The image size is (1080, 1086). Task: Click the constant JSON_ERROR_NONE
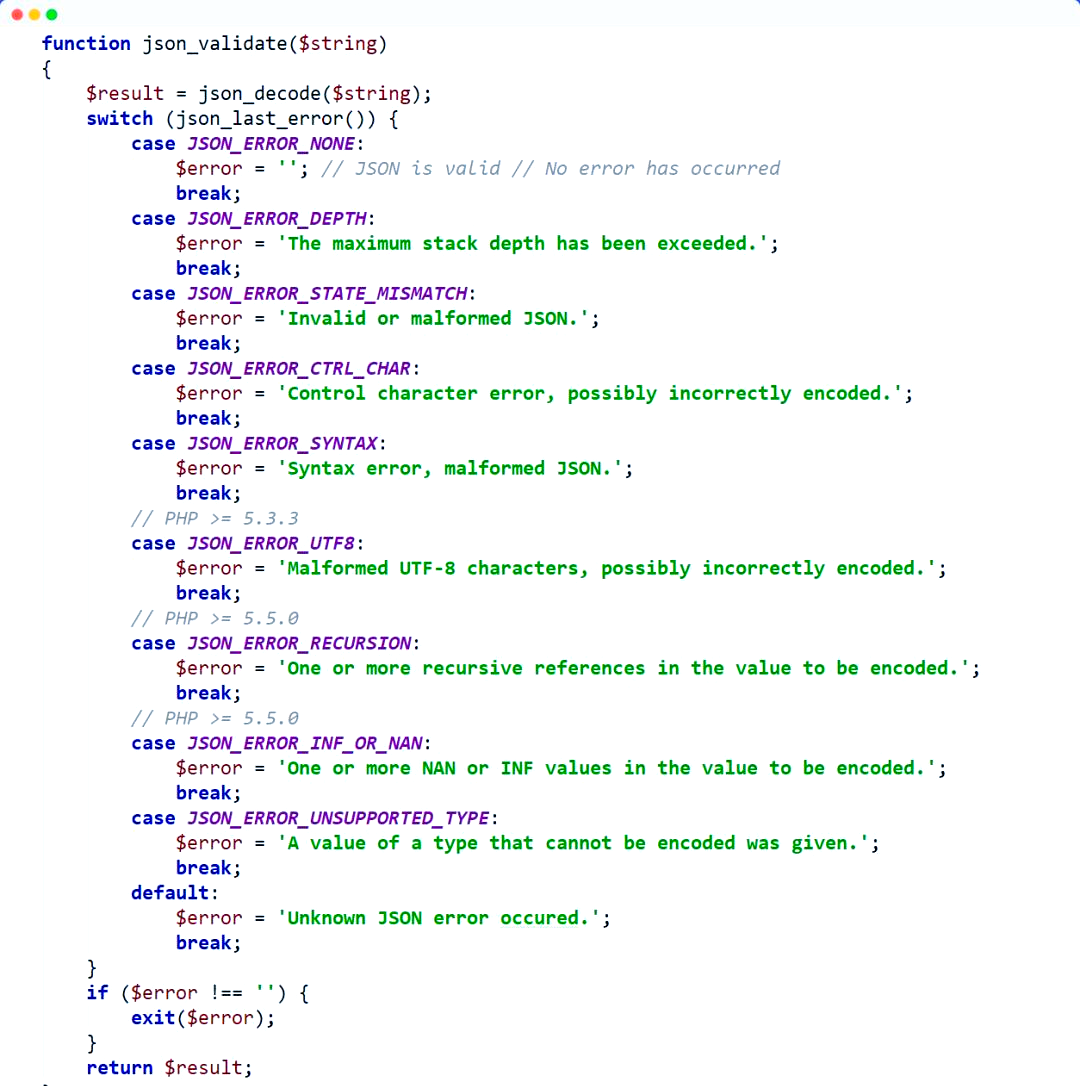(271, 143)
